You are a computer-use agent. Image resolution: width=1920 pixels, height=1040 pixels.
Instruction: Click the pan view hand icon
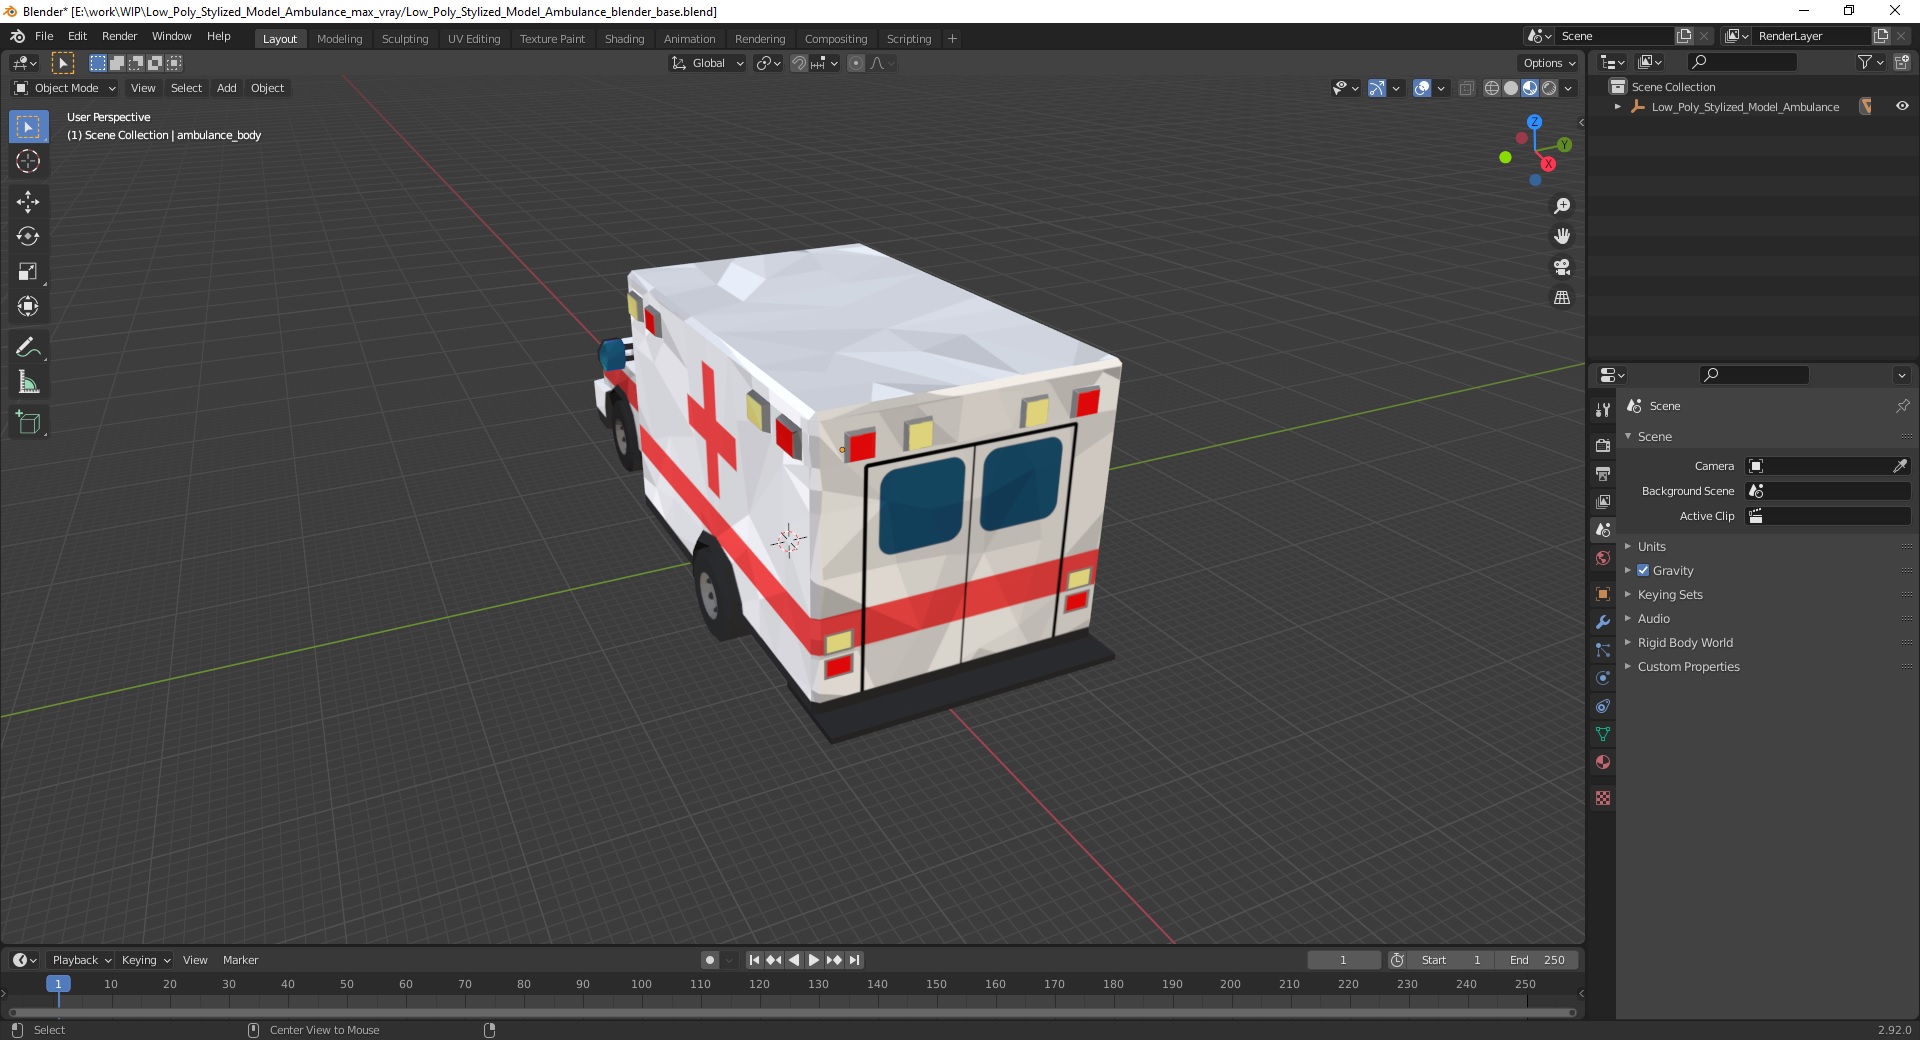pos(1562,237)
